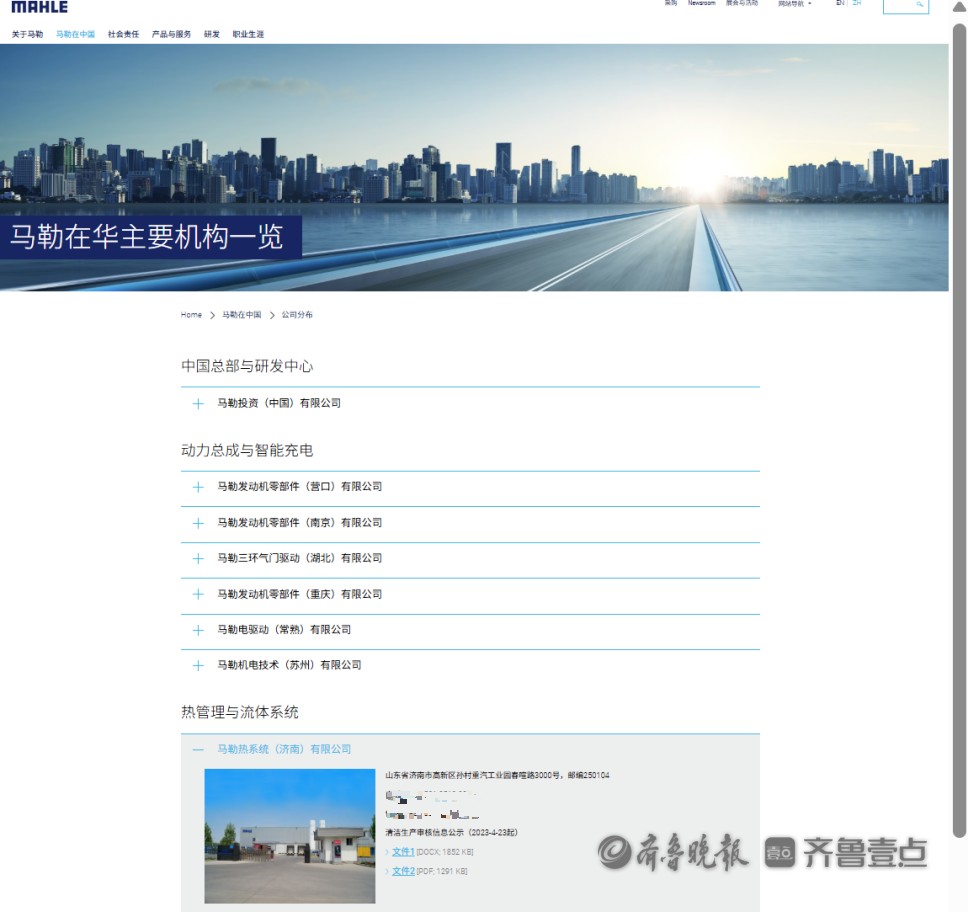This screenshot has height=912, width=968.
Task: Open the 马勒在中国 menu
Action: 75,34
